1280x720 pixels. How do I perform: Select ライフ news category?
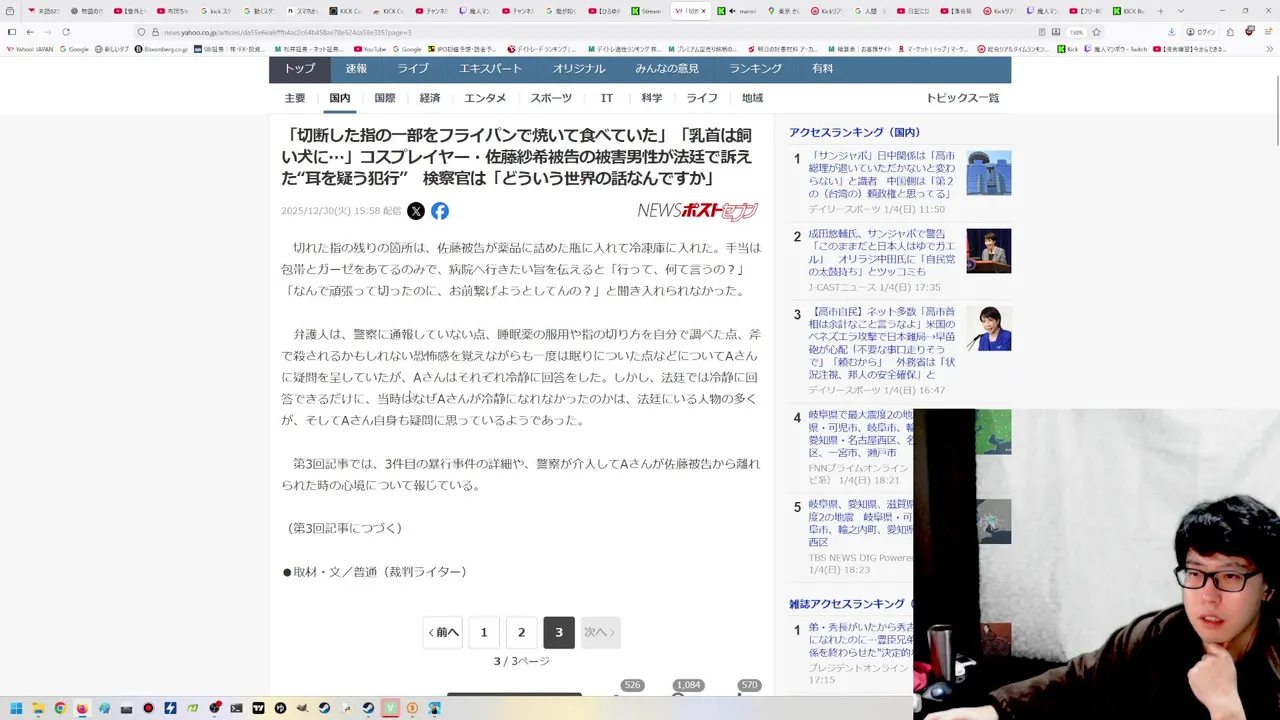[x=702, y=98]
